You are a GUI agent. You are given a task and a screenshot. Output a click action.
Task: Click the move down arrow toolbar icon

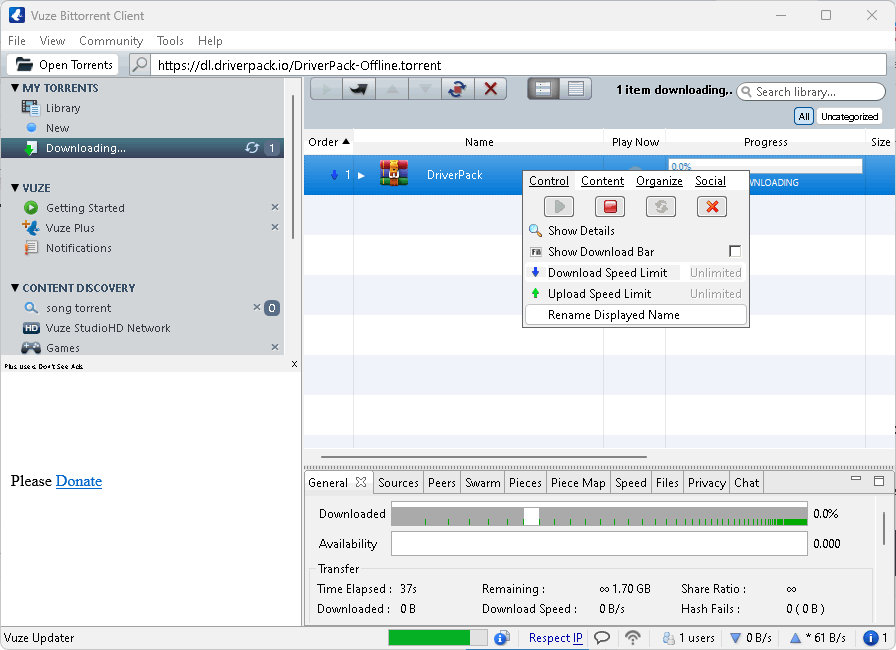(425, 89)
